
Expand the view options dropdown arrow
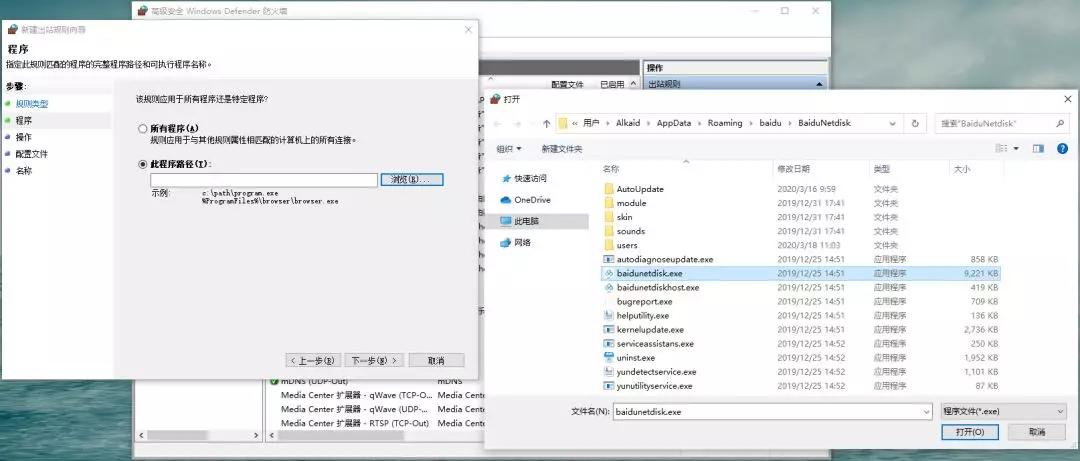(1016, 148)
